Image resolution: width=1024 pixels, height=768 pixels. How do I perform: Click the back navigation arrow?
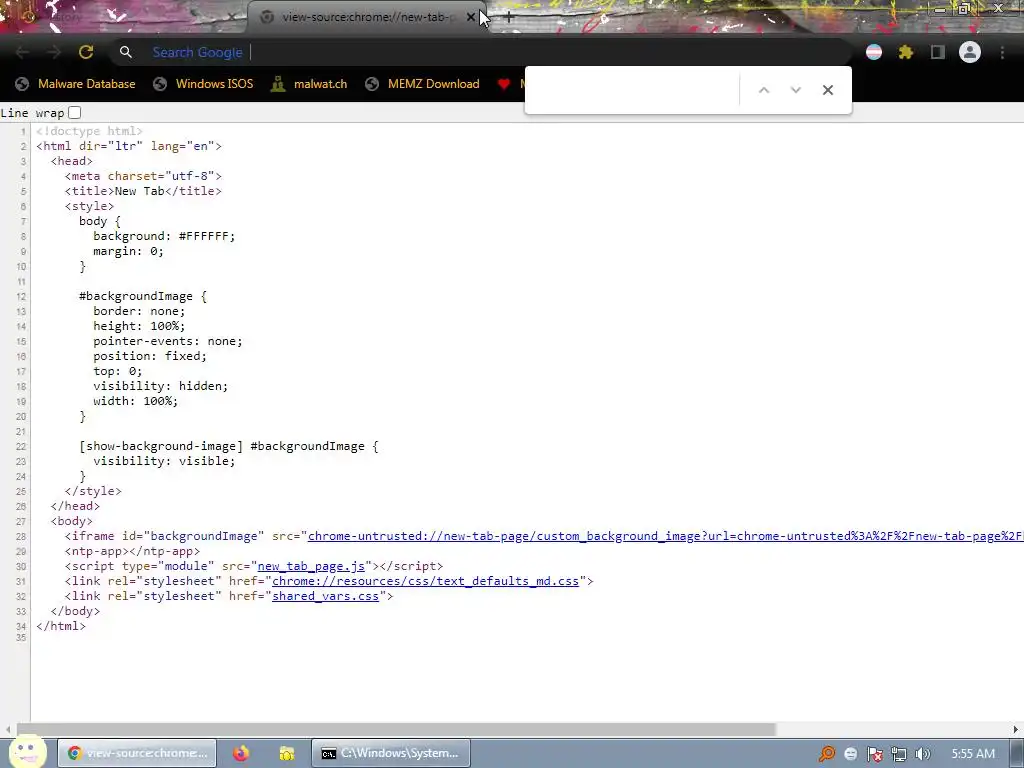point(22,52)
